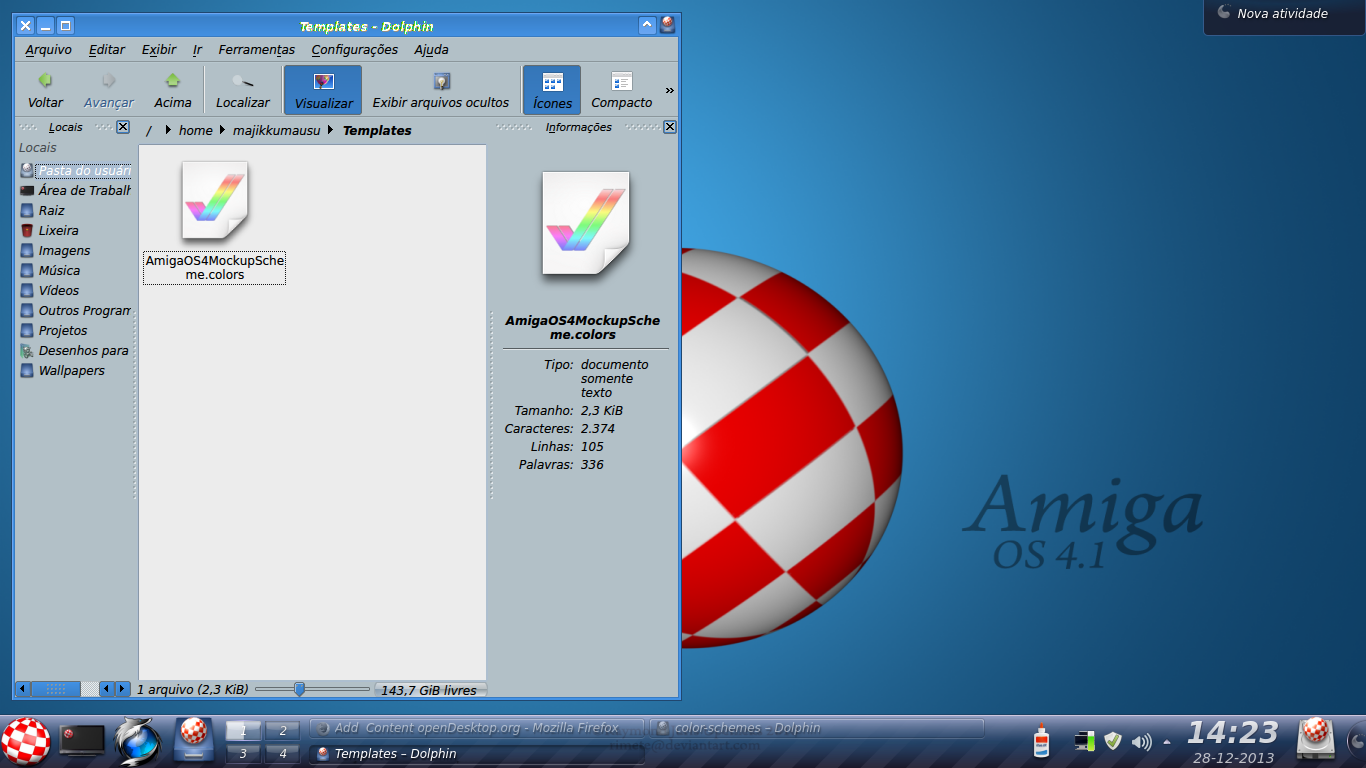Close the Locais panel
Image resolution: width=1366 pixels, height=768 pixels.
123,127
